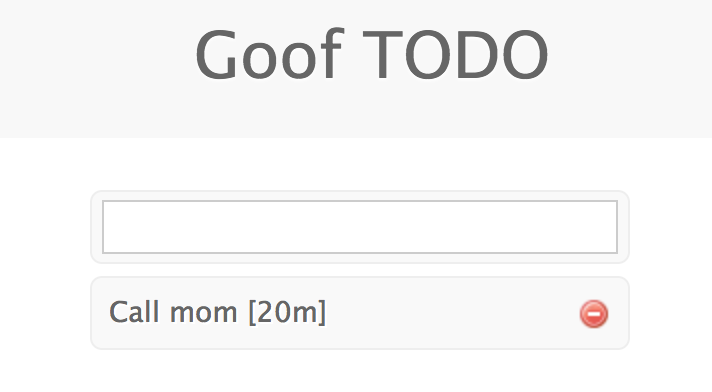Click the word Call in todo item

coord(134,312)
